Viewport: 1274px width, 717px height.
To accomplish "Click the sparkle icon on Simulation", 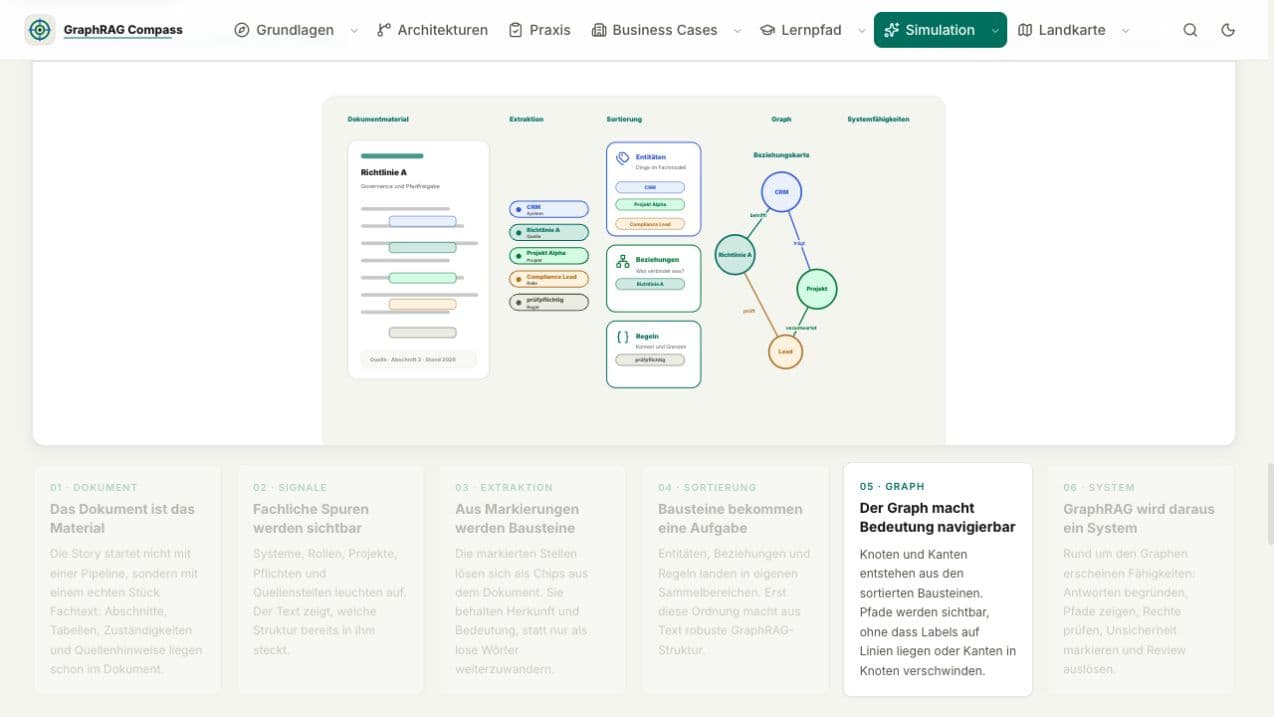I will (x=892, y=30).
